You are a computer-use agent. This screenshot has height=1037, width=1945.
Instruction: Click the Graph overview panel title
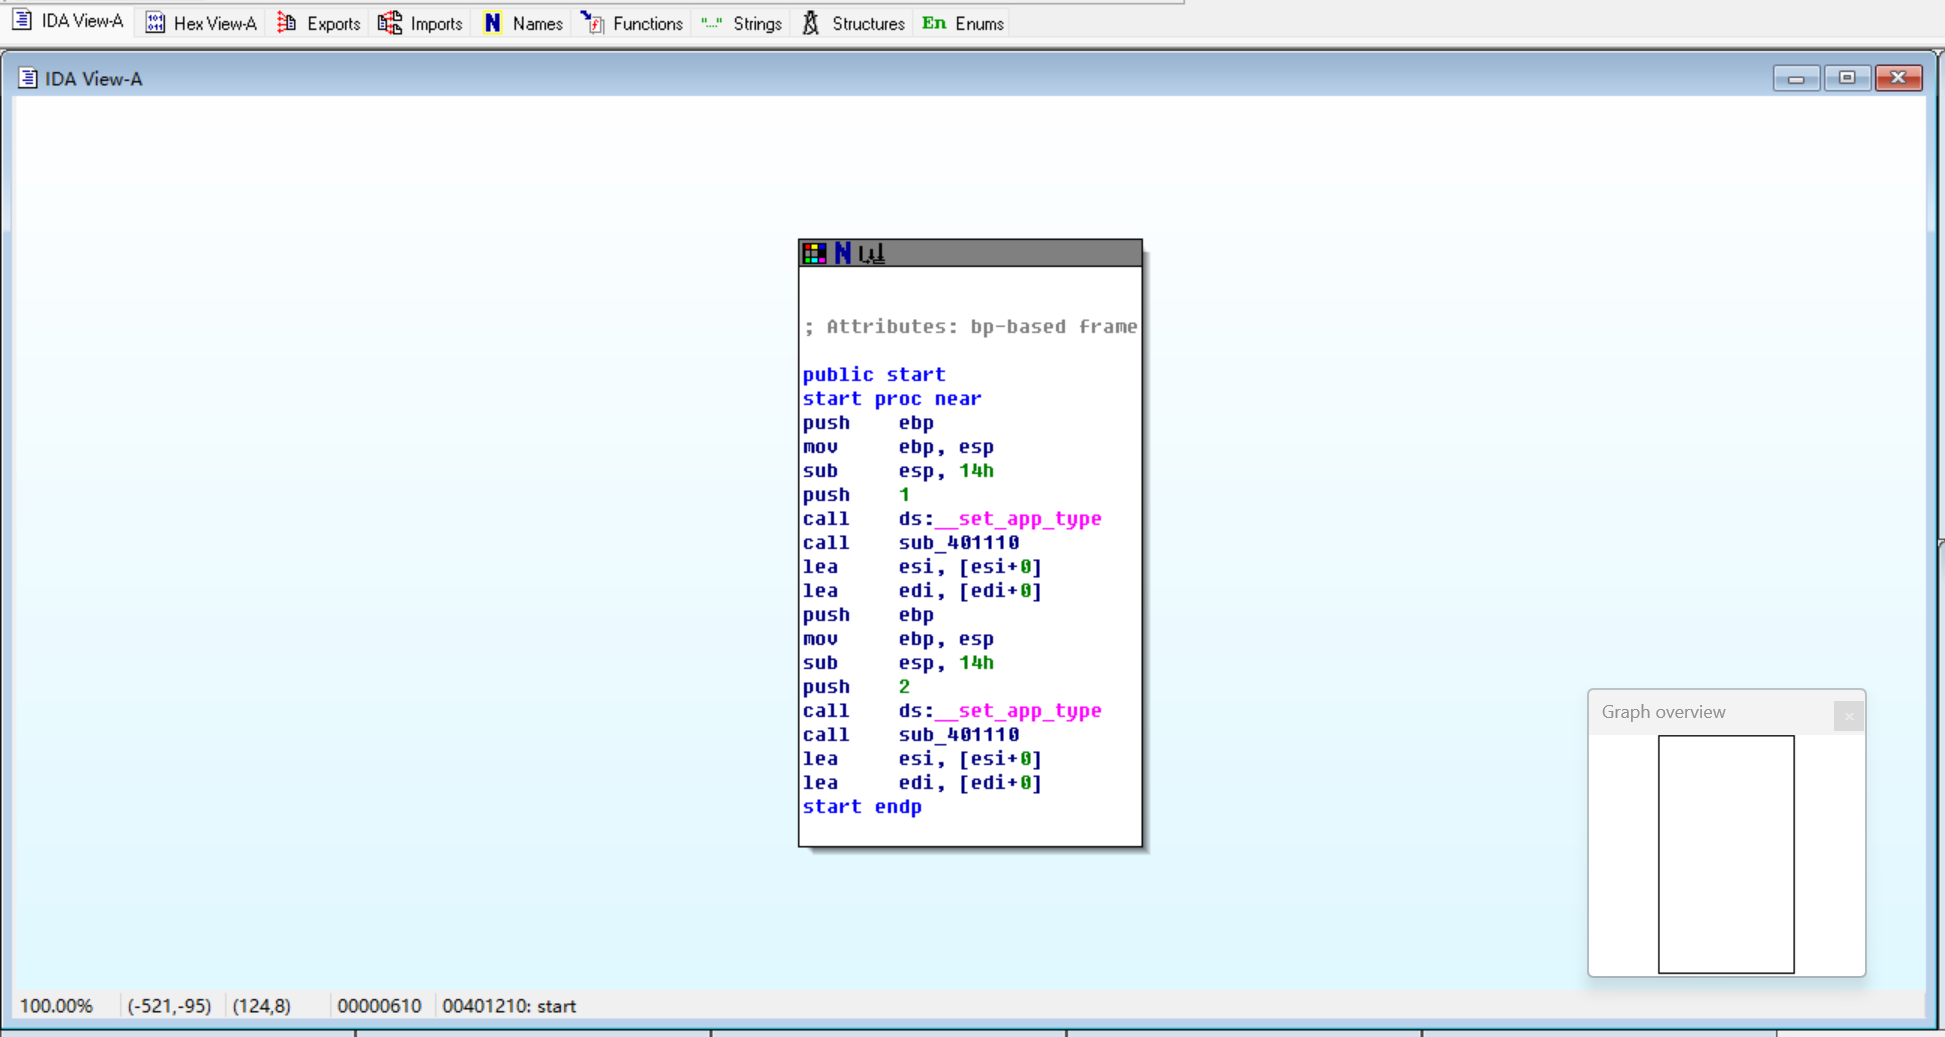(1663, 712)
